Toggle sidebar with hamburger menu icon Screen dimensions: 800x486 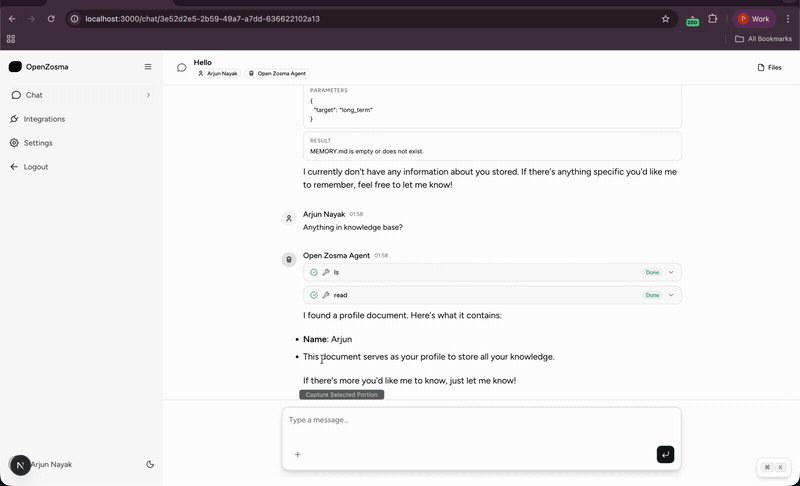tap(148, 67)
